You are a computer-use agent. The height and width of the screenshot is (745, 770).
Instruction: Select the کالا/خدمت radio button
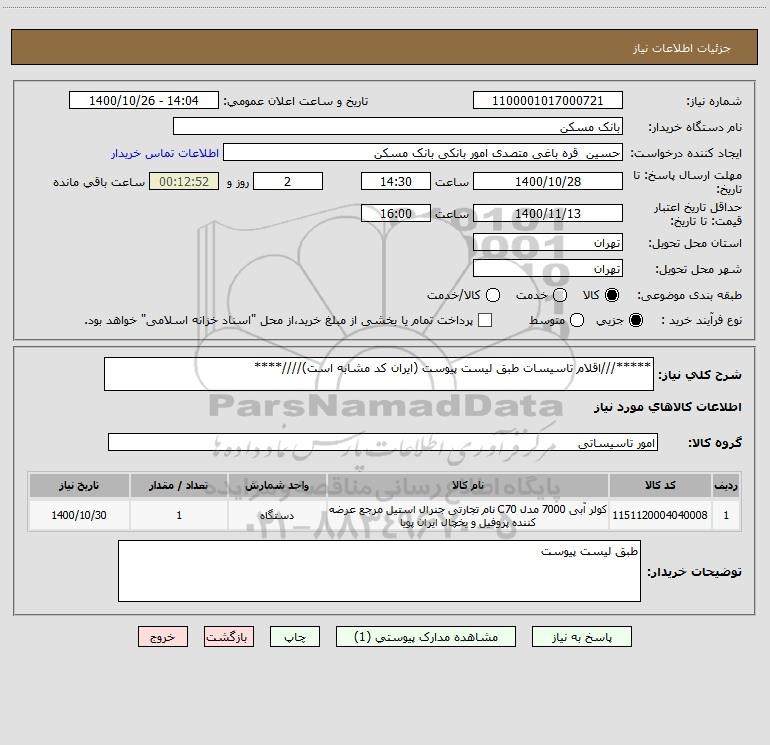[x=493, y=295]
